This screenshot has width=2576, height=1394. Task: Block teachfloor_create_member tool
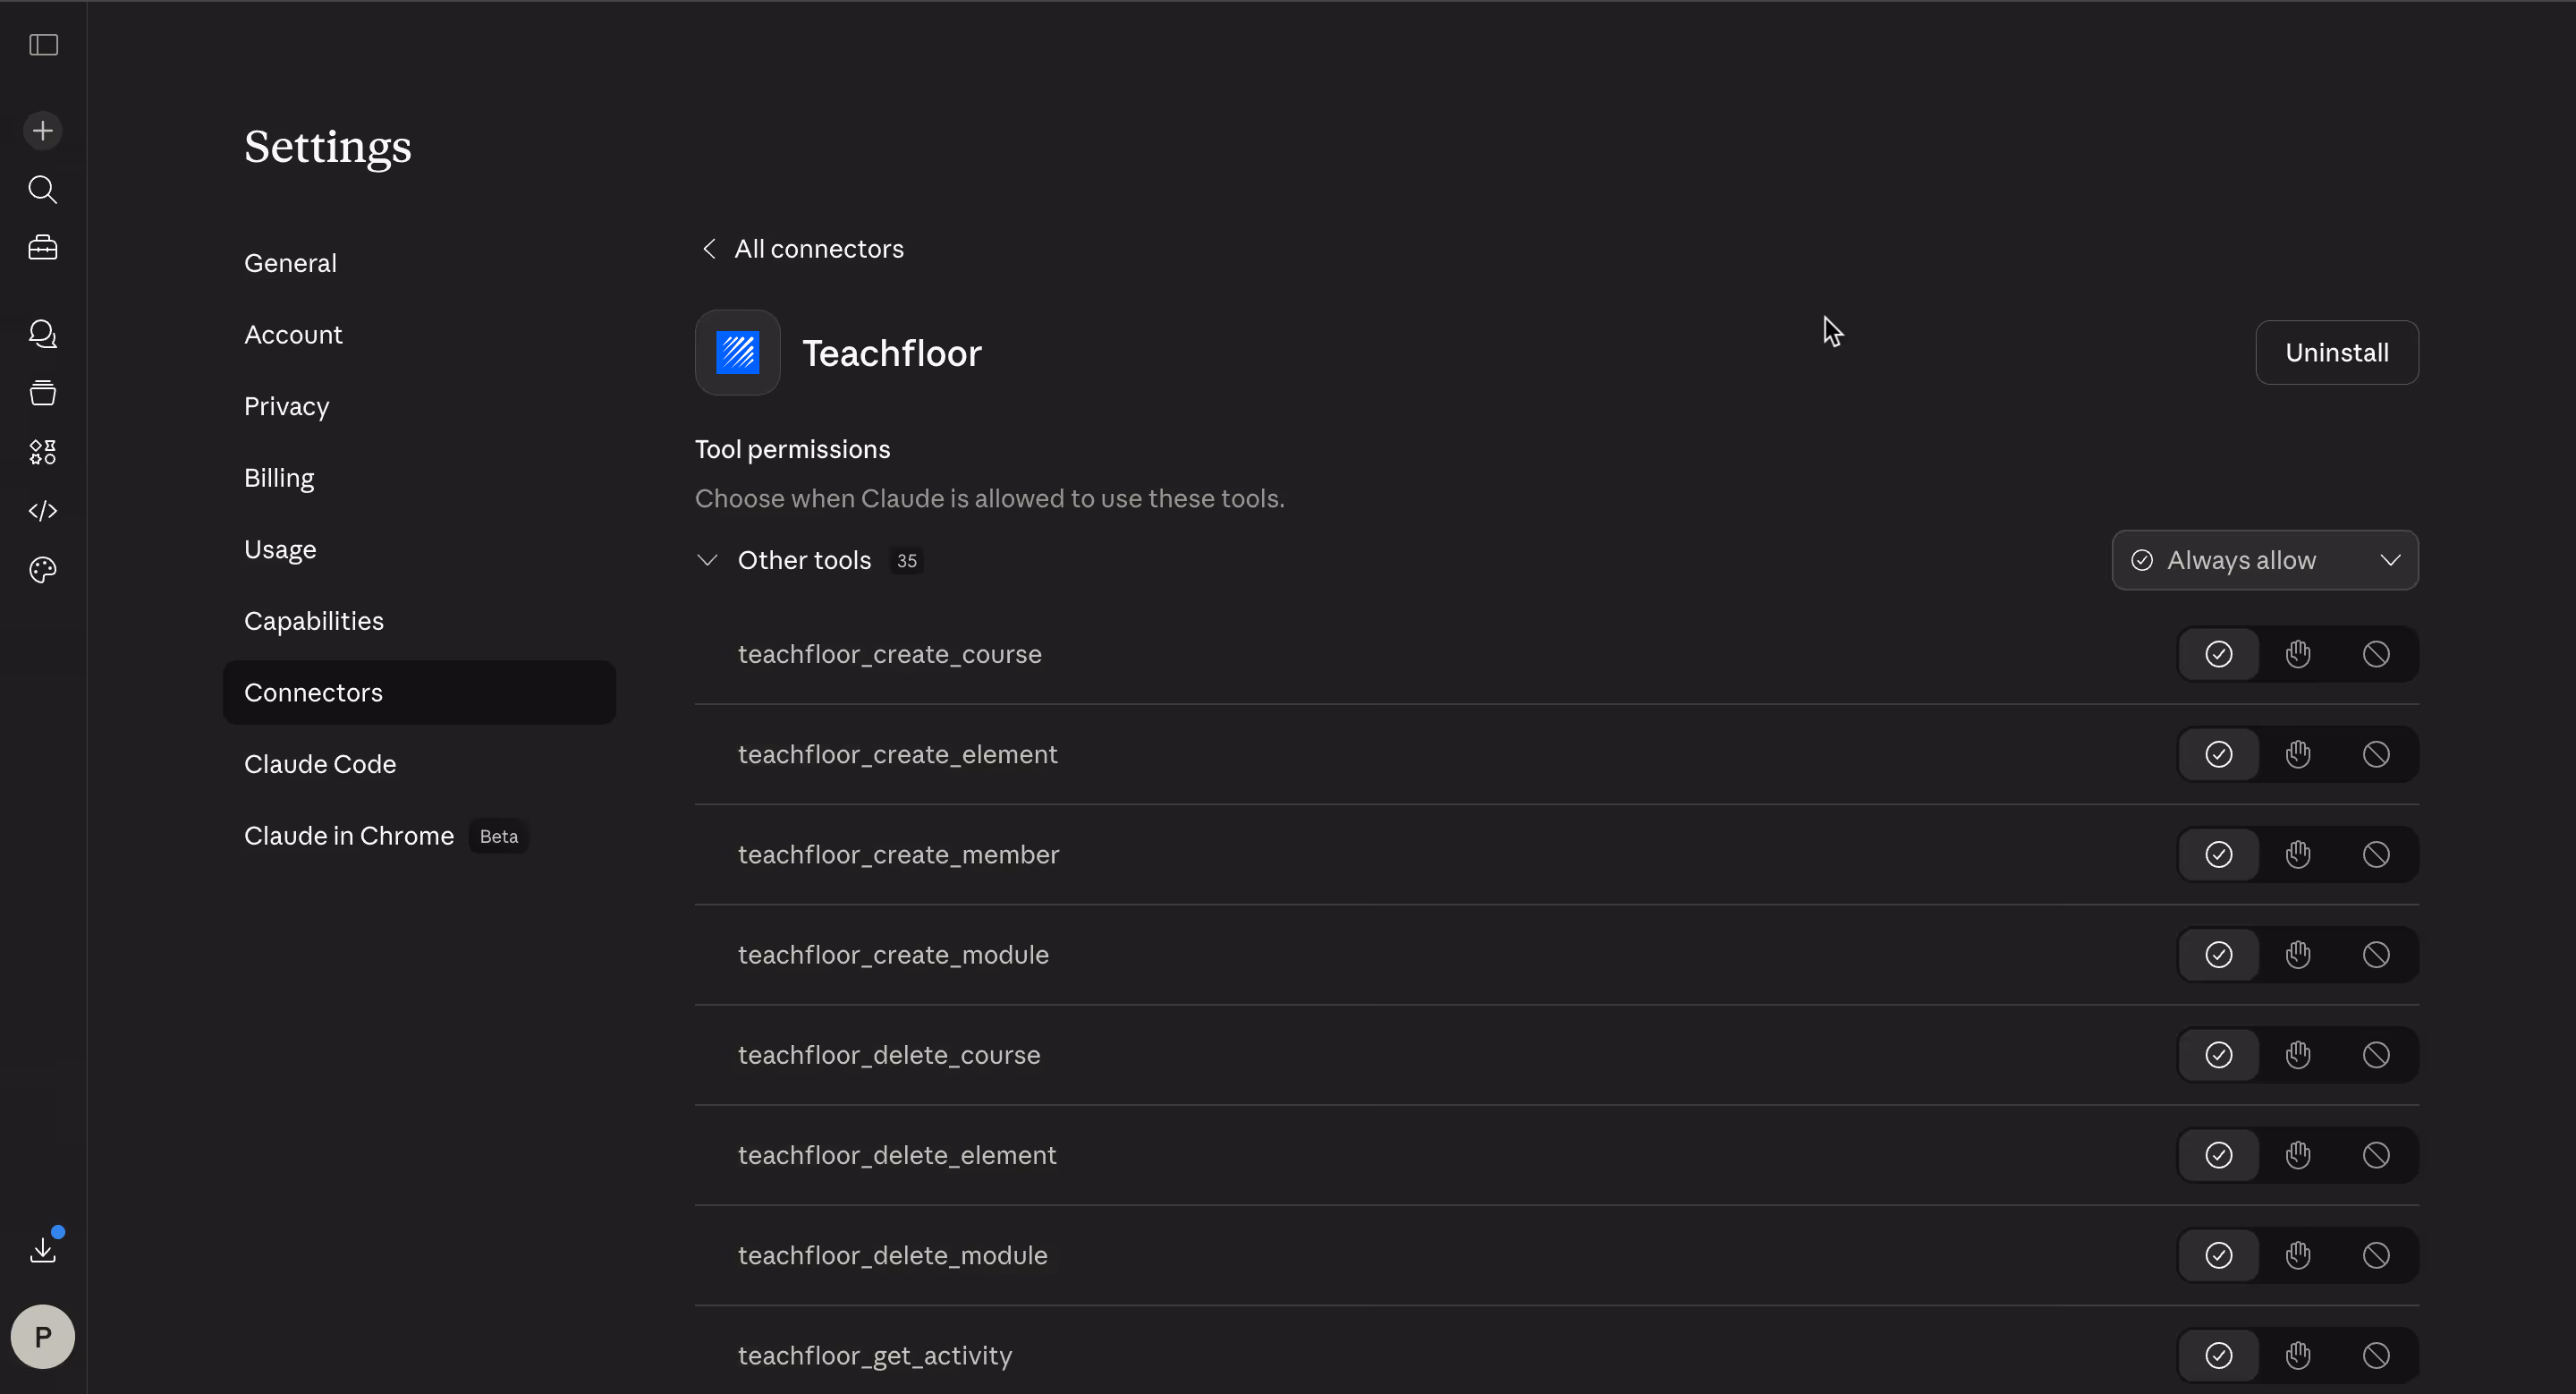click(2377, 854)
